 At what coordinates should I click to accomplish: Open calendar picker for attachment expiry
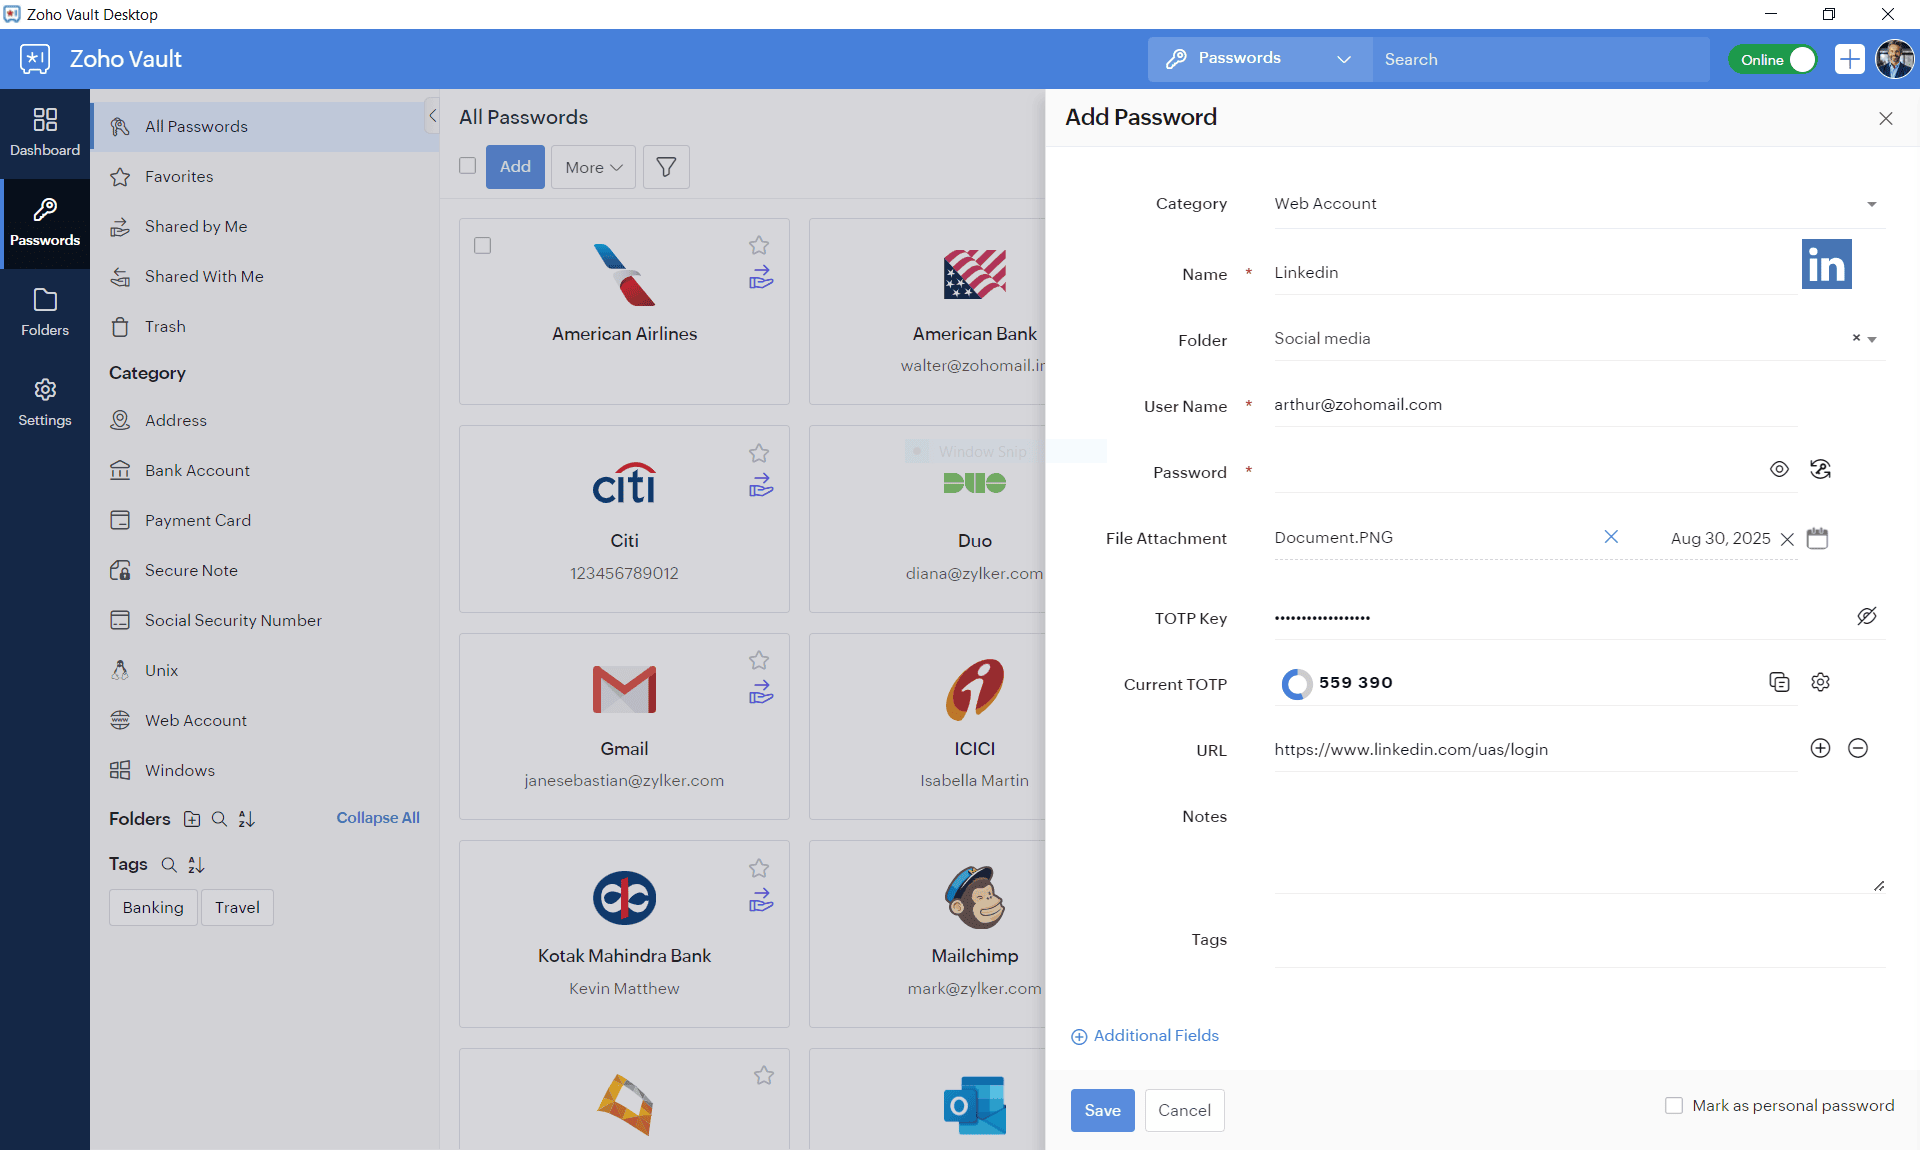click(1817, 538)
